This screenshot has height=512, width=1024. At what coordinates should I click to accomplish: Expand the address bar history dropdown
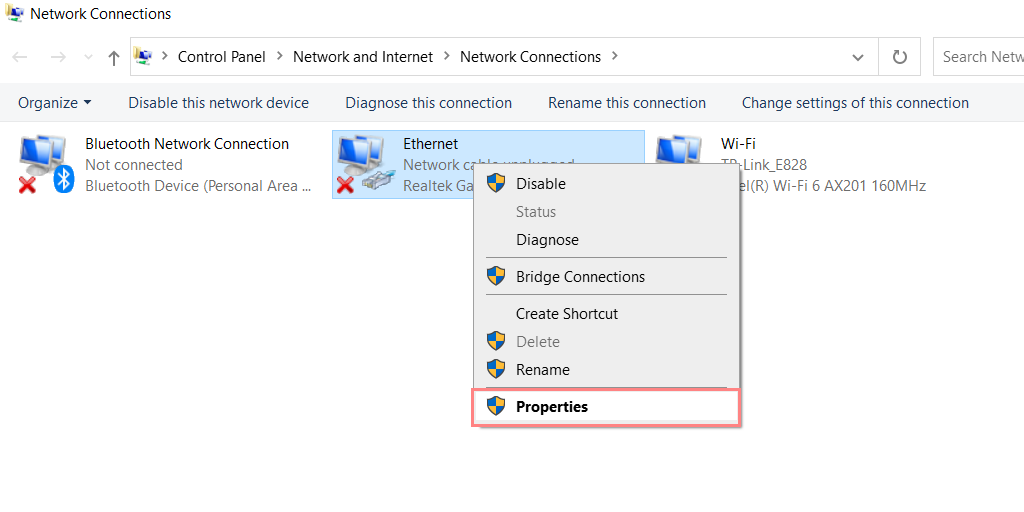(858, 57)
